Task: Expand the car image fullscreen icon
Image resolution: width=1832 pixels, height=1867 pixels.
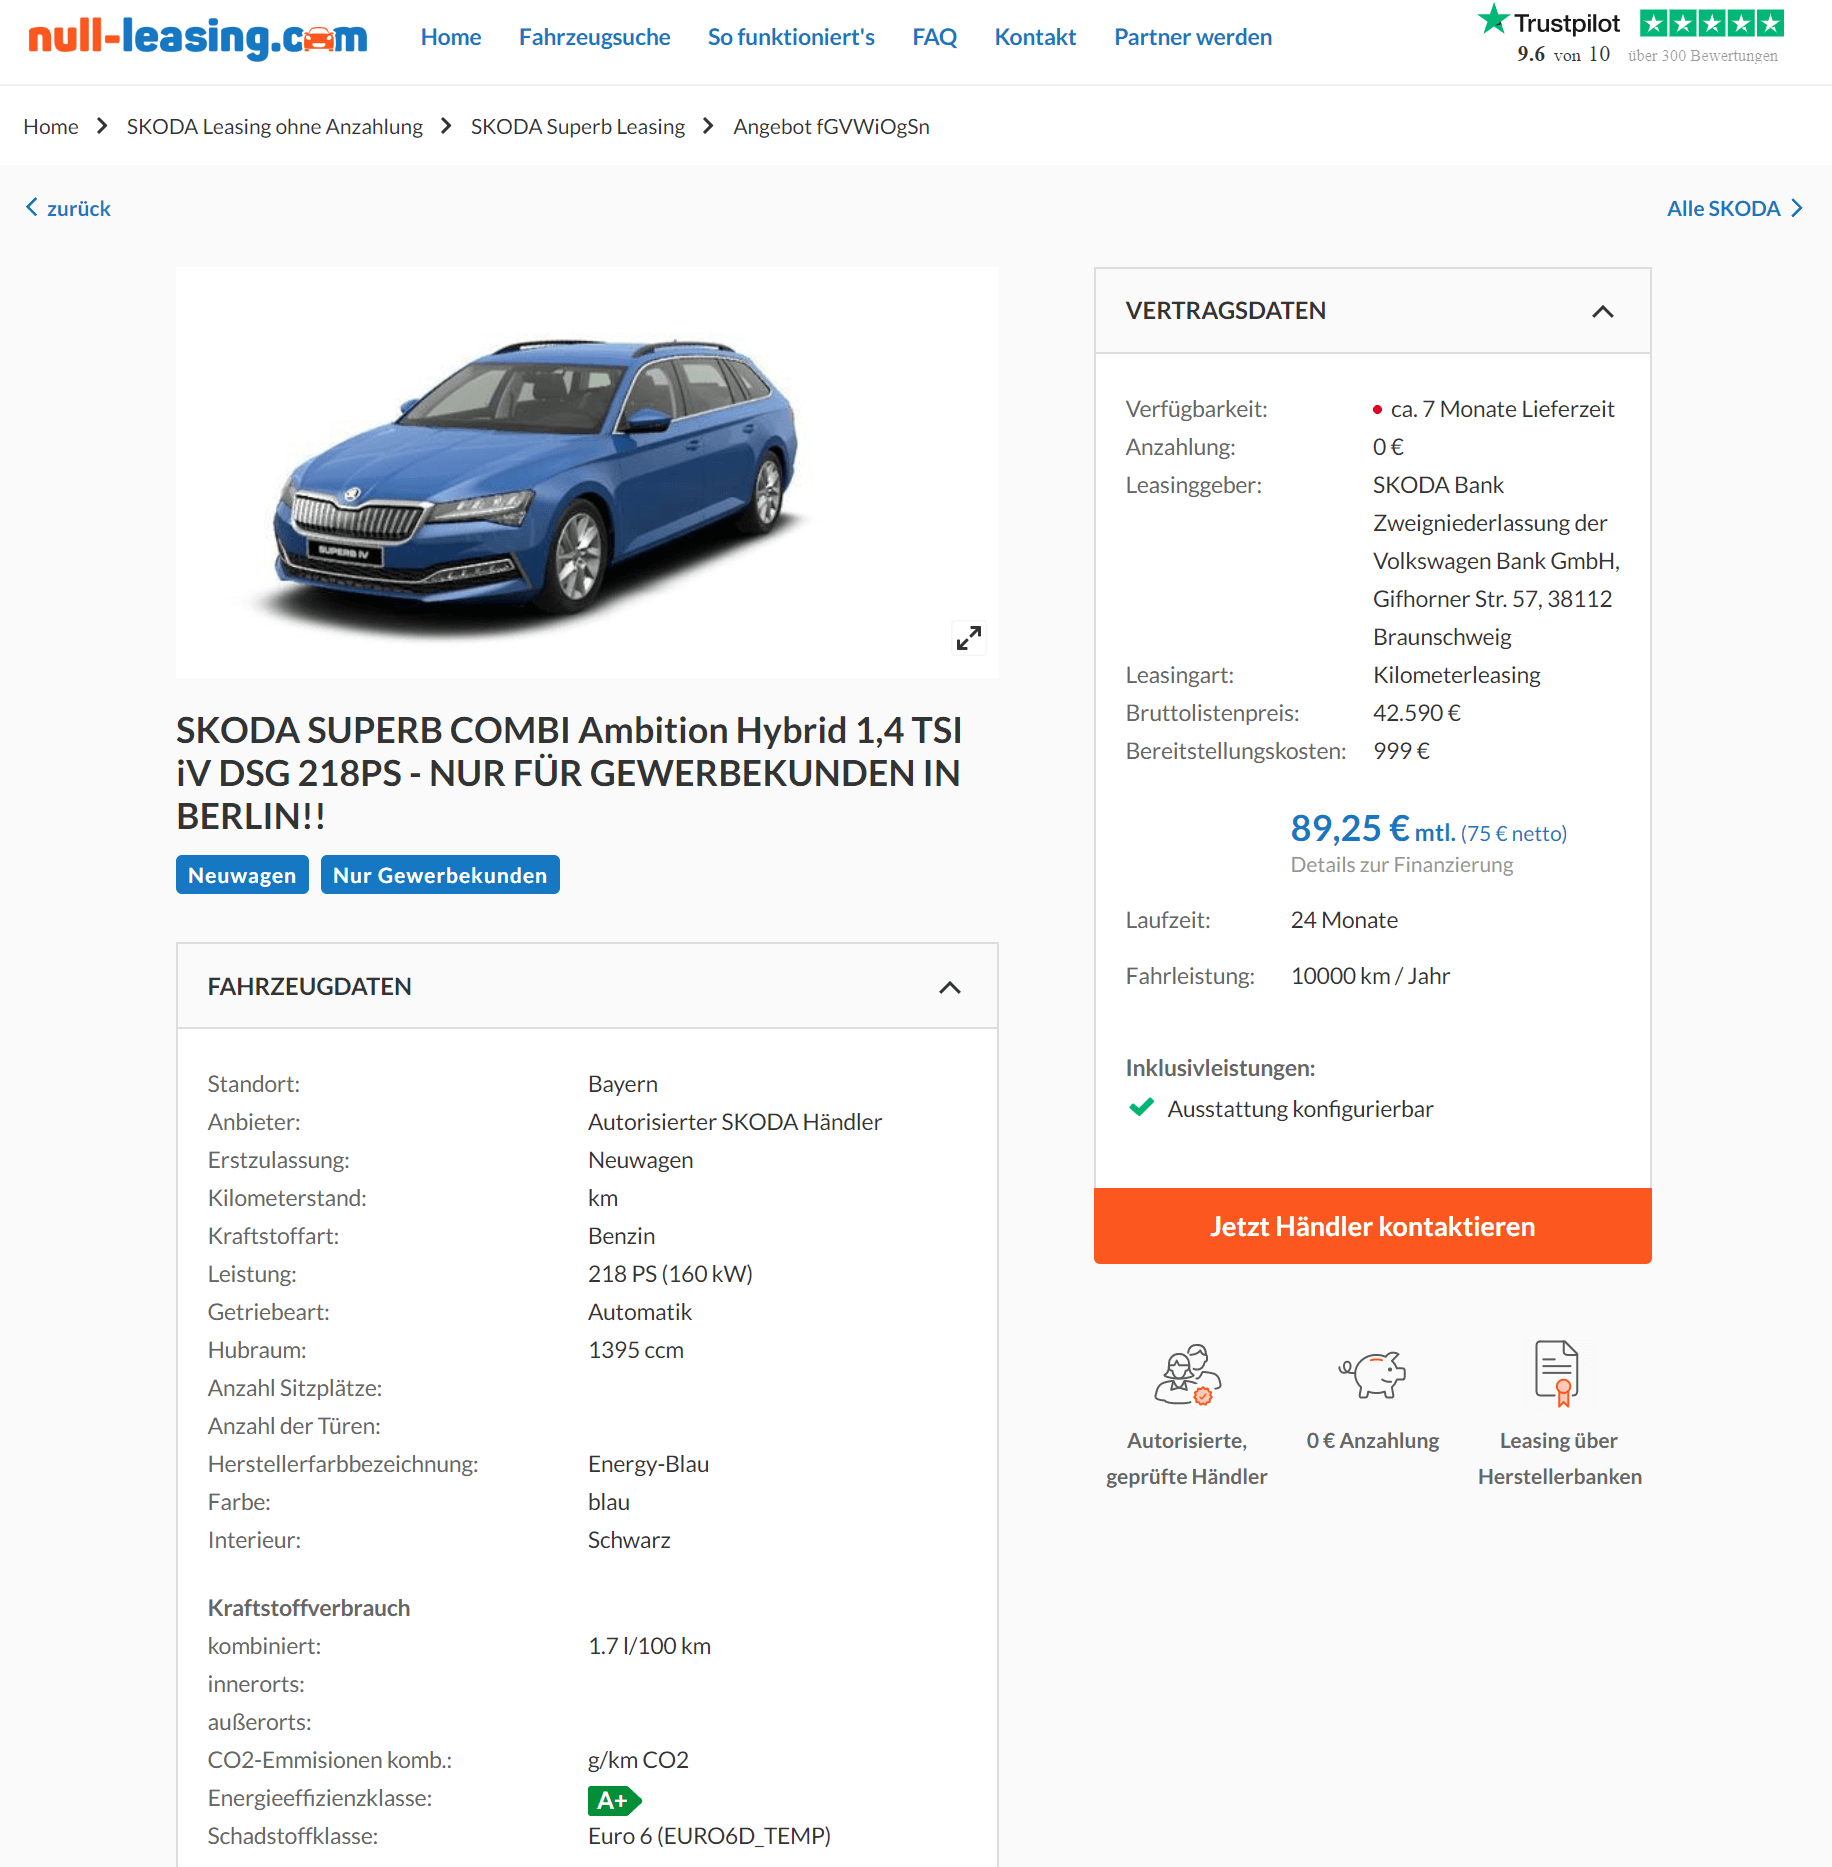Action: click(x=968, y=638)
